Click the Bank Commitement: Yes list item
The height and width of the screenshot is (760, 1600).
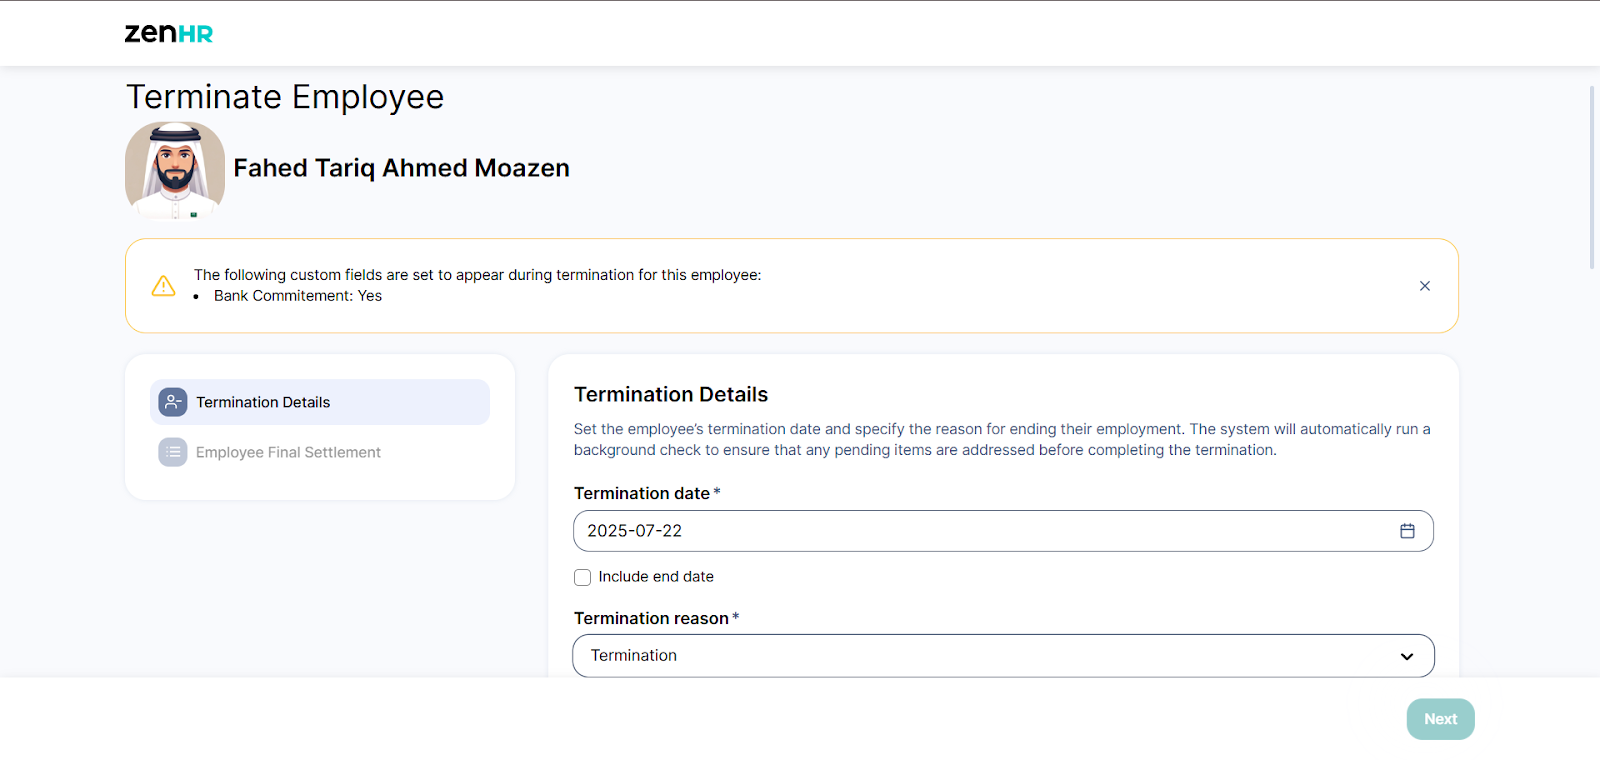(298, 296)
